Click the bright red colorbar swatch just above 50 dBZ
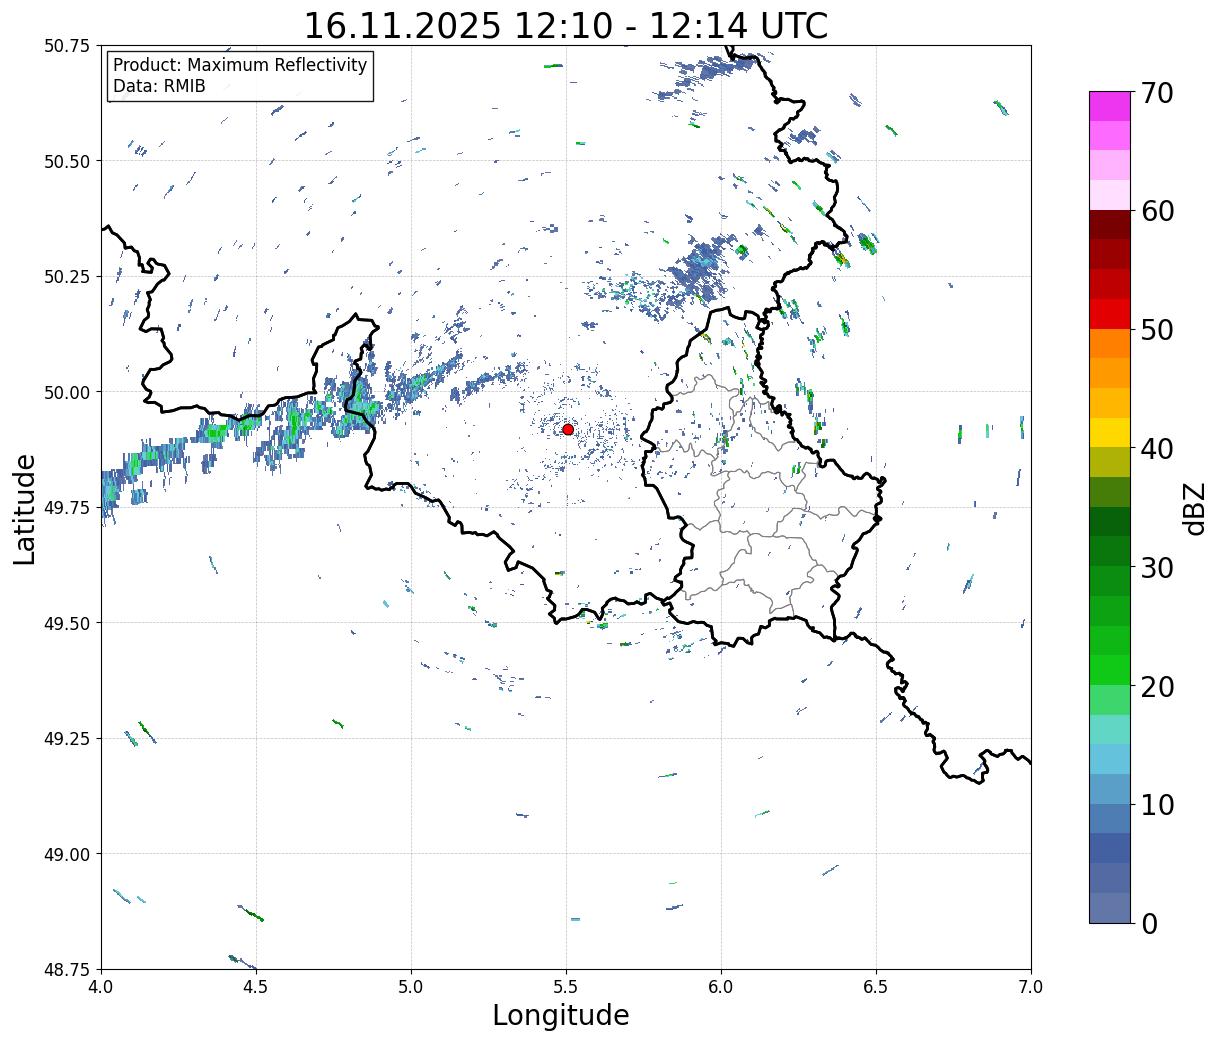 1110,314
